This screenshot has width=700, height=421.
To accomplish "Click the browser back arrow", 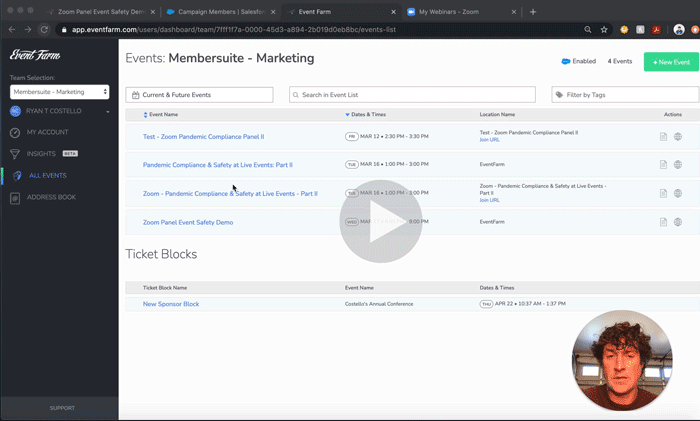I will [x=12, y=29].
